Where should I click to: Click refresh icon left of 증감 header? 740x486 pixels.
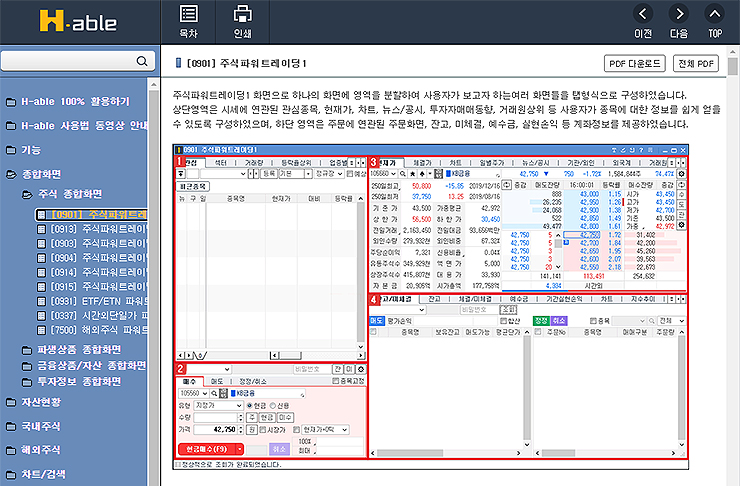(x=506, y=185)
